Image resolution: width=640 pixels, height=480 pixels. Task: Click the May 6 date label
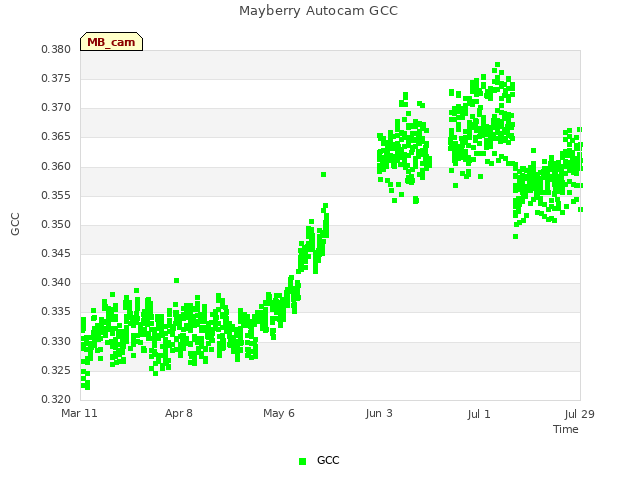(x=279, y=413)
